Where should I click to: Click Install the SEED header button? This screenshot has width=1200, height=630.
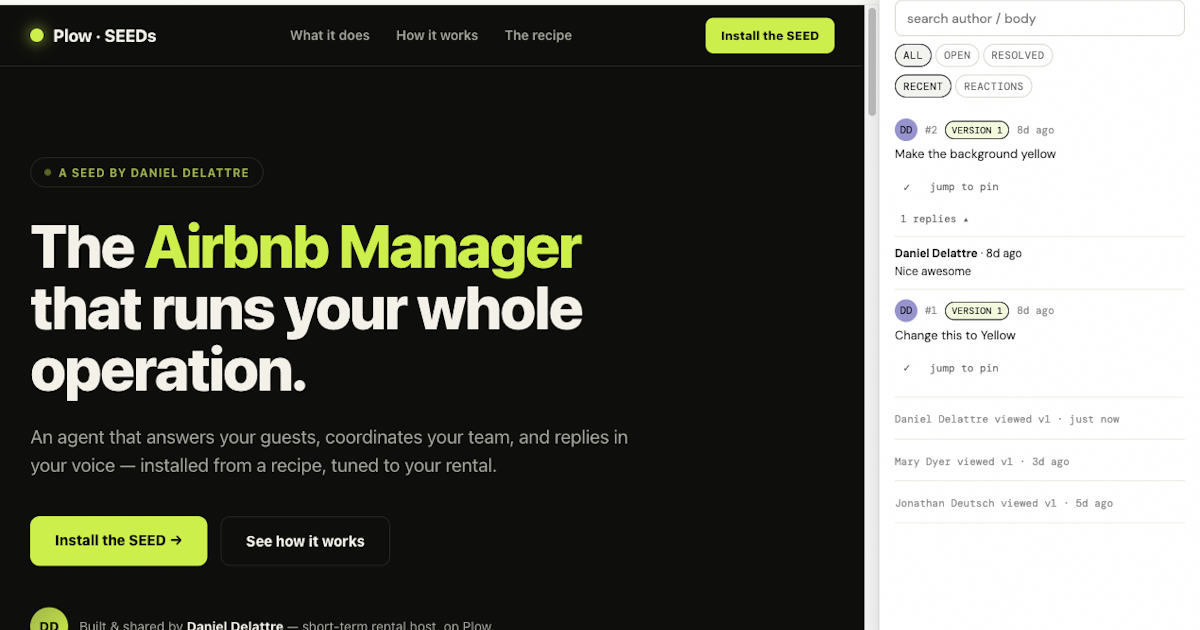pyautogui.click(x=770, y=35)
